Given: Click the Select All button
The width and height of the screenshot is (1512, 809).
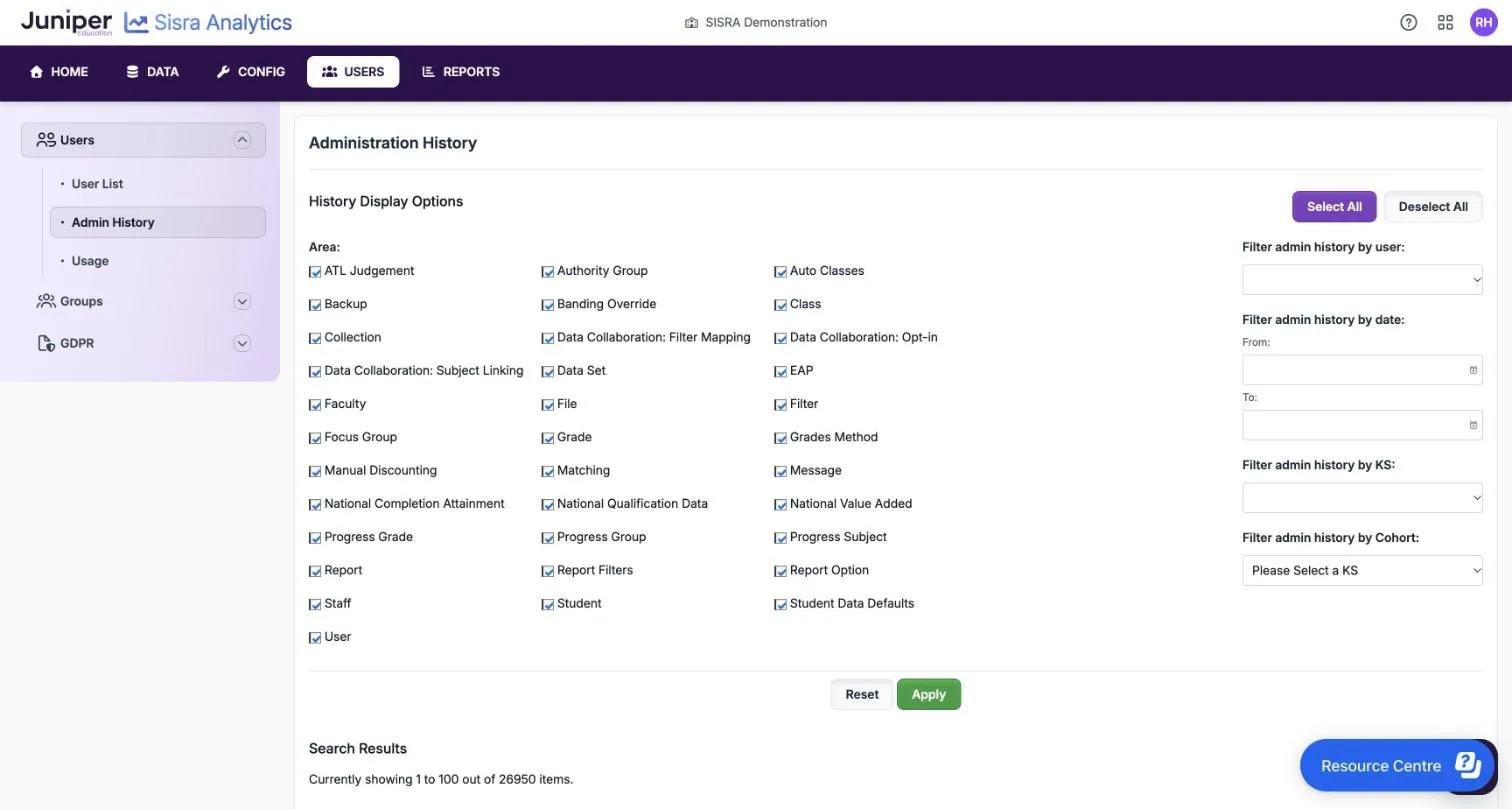Looking at the screenshot, I should [1334, 206].
